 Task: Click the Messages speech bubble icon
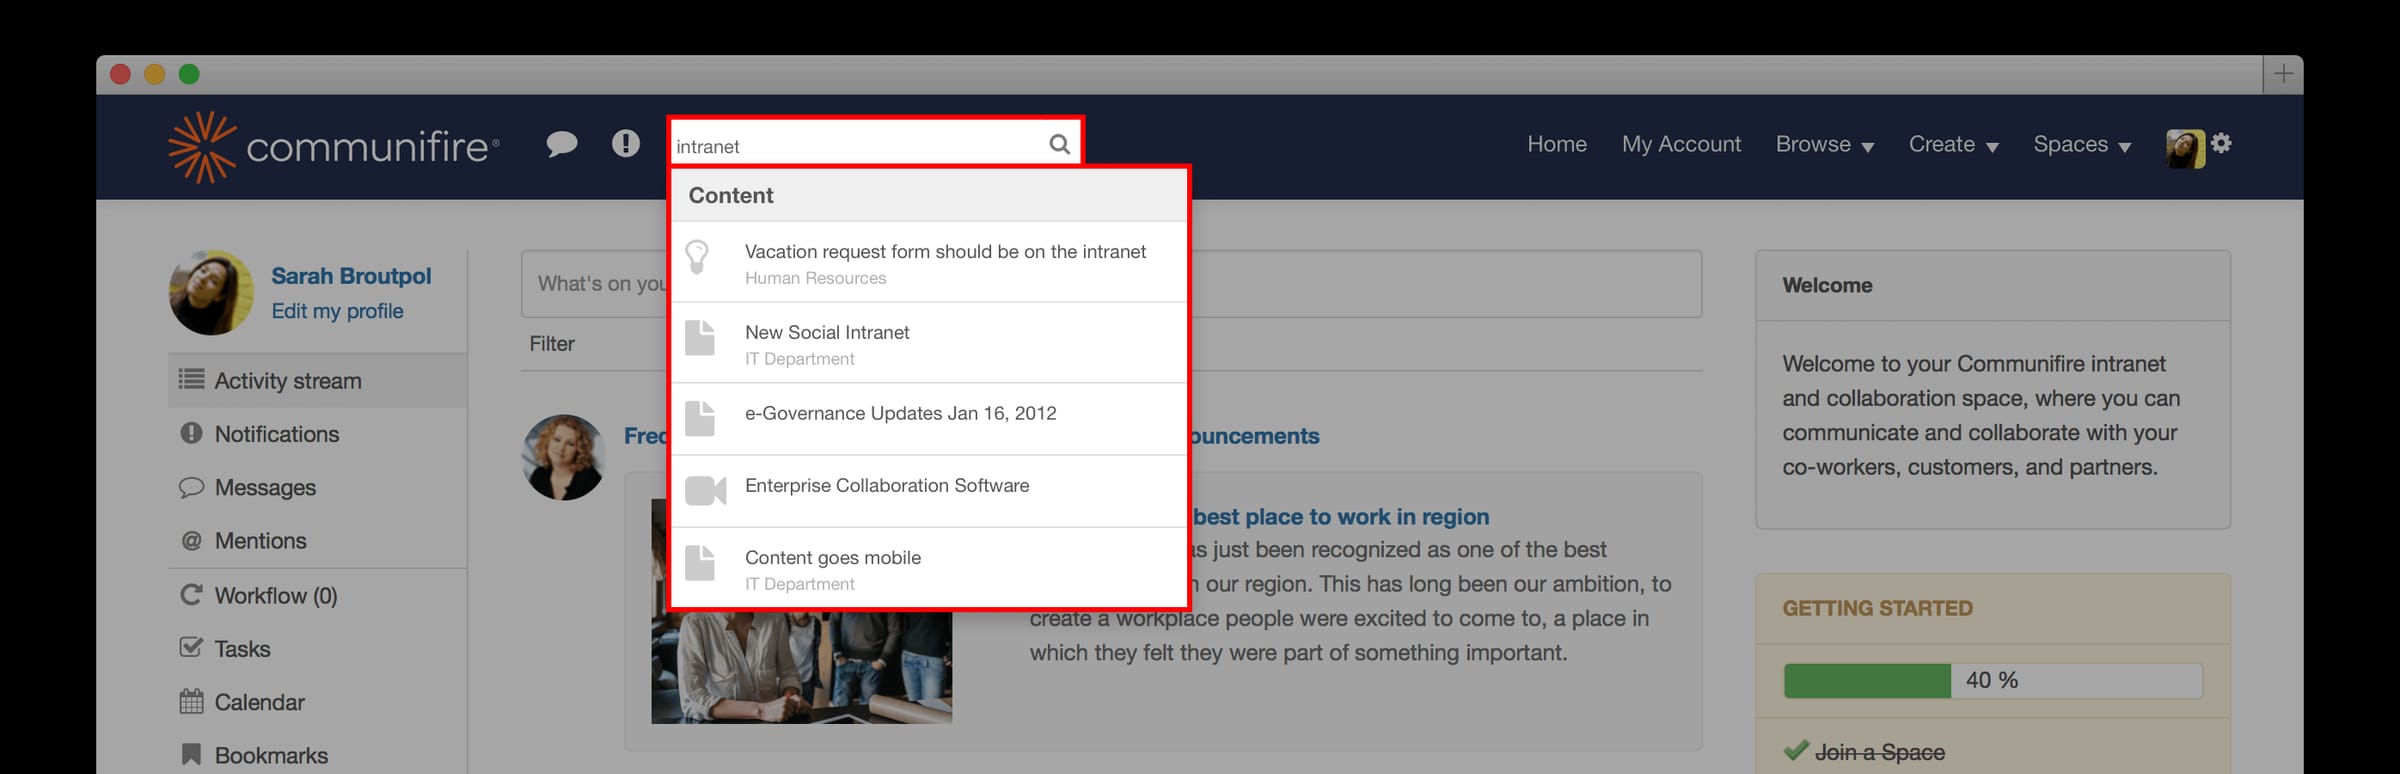coord(191,487)
